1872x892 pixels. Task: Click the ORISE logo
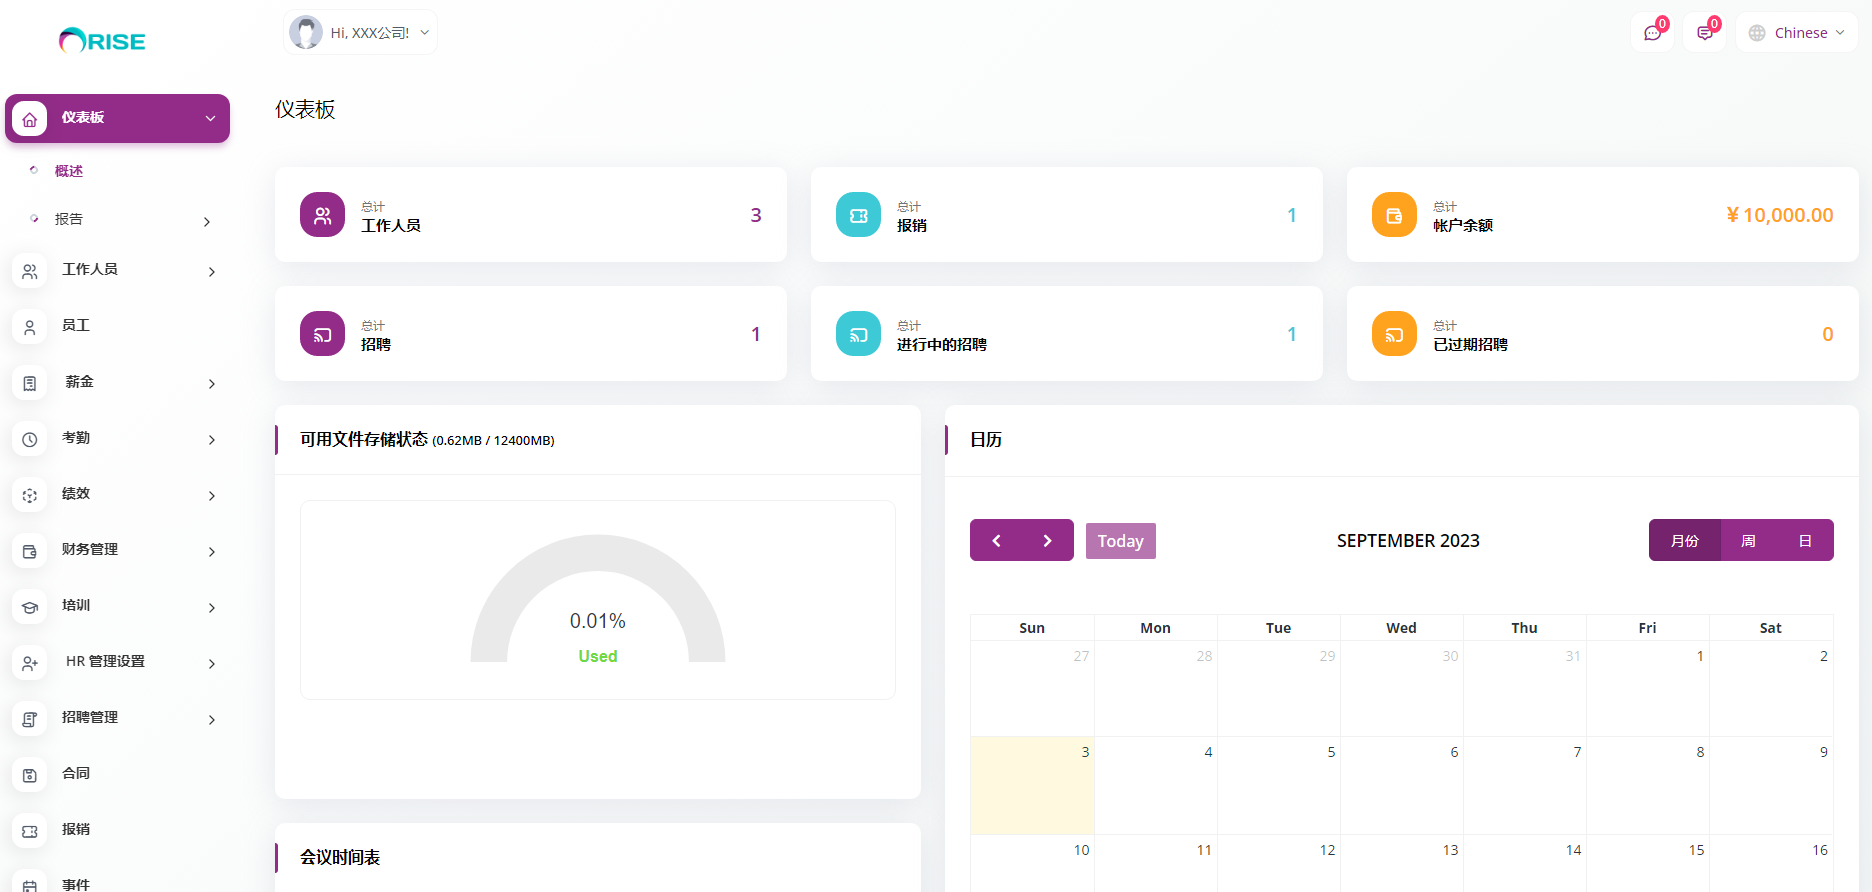102,41
